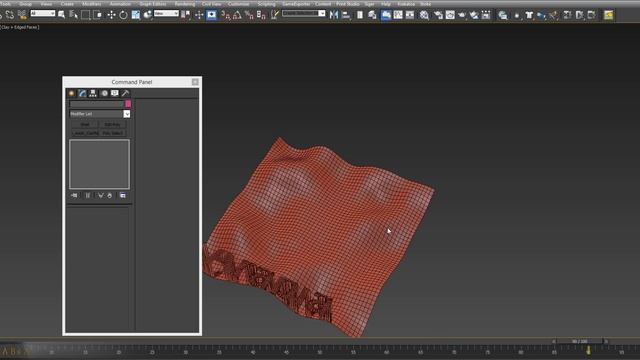This screenshot has height=360, width=640.
Task: Open the Curve Editor icon
Action: 398,15
